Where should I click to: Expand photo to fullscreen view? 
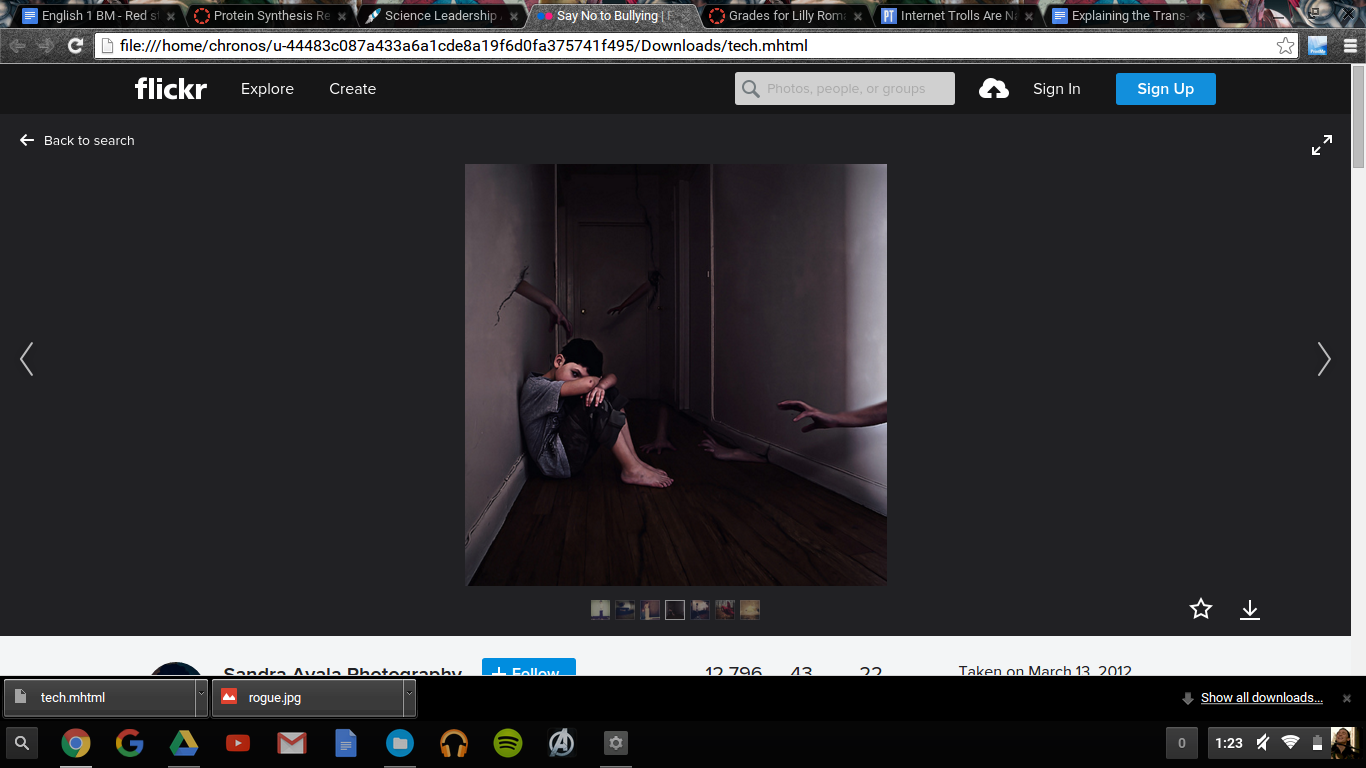point(1321,145)
